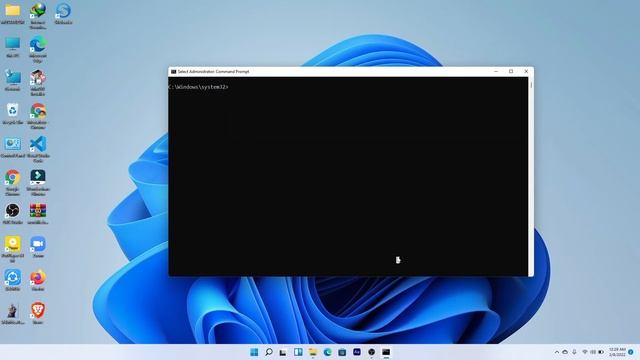640x360 pixels.
Task: Open the OneDrive cloud tray icon
Action: [565, 352]
